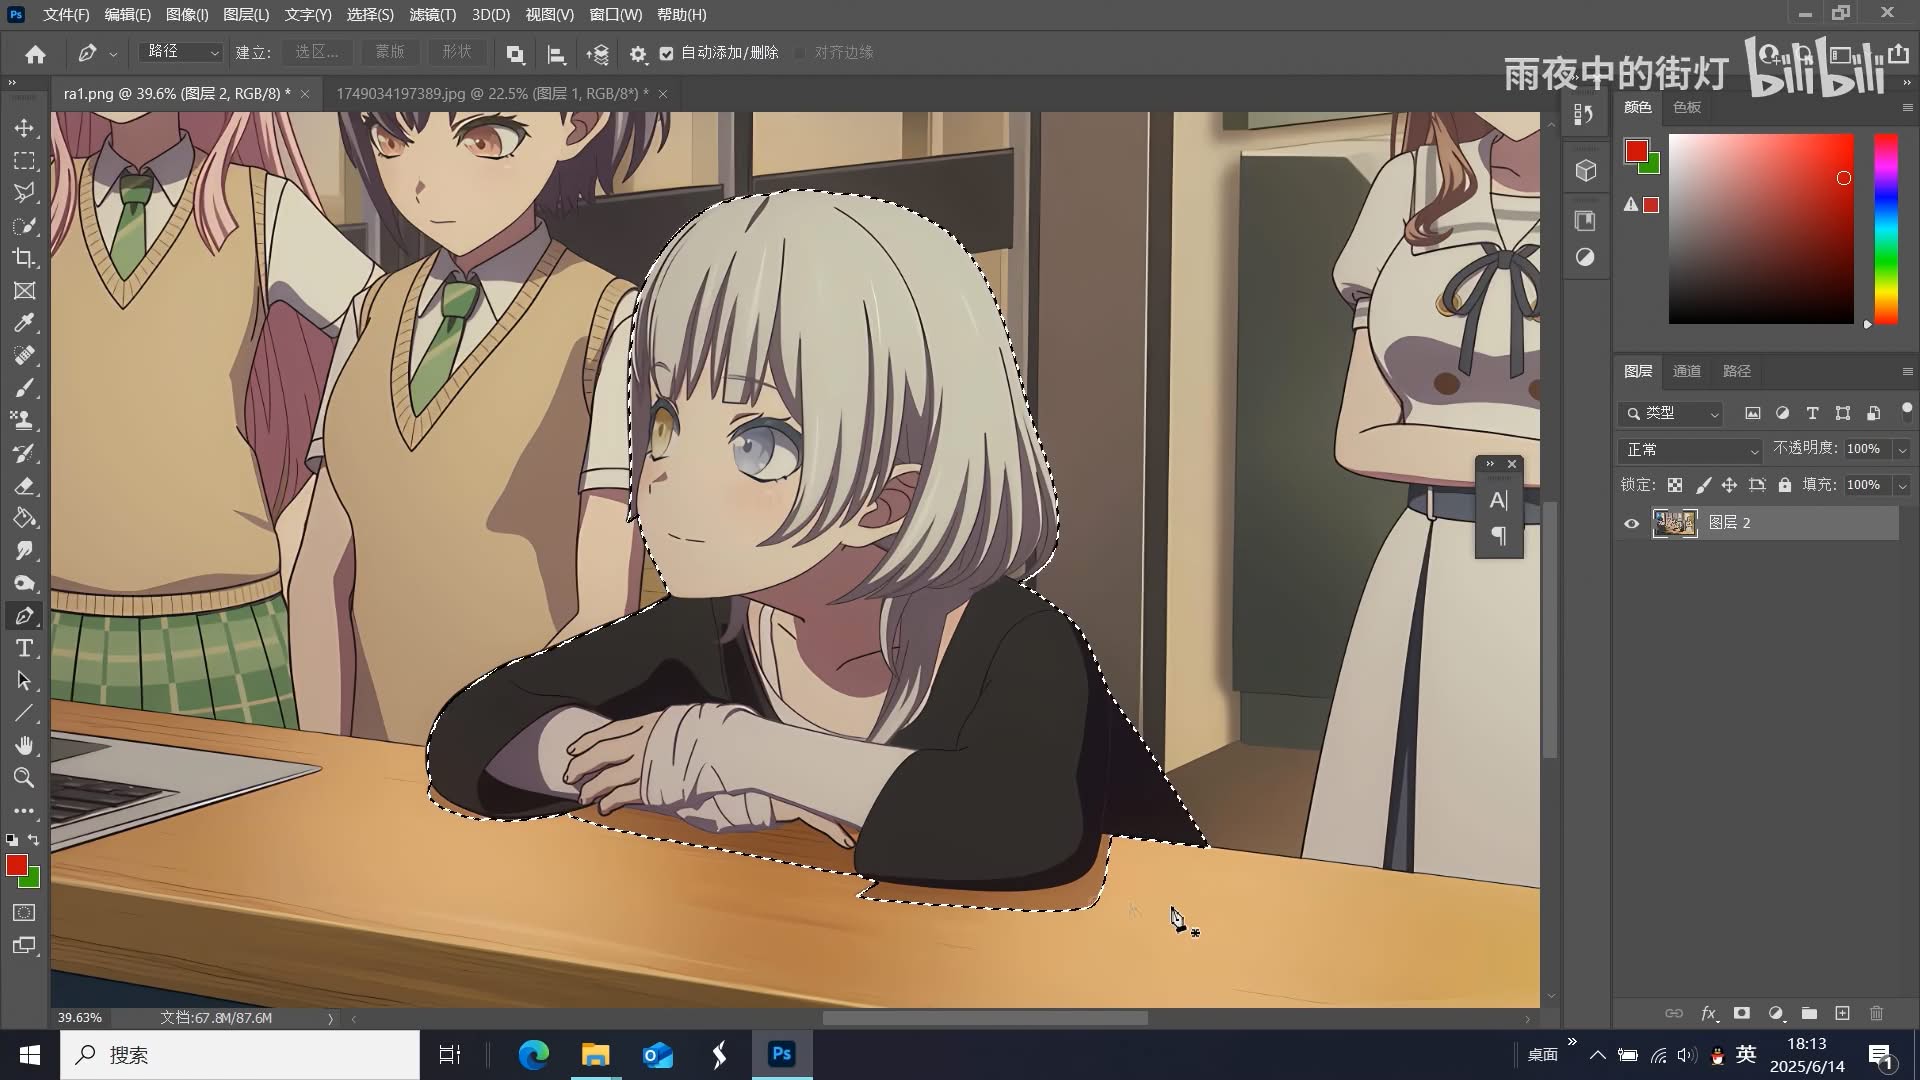Open the 滤镜(T) menu
The width and height of the screenshot is (1920, 1080).
(x=432, y=15)
